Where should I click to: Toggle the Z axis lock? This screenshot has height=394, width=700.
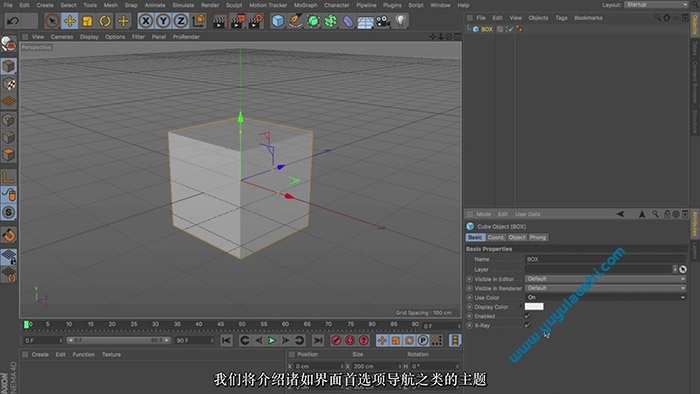point(180,21)
